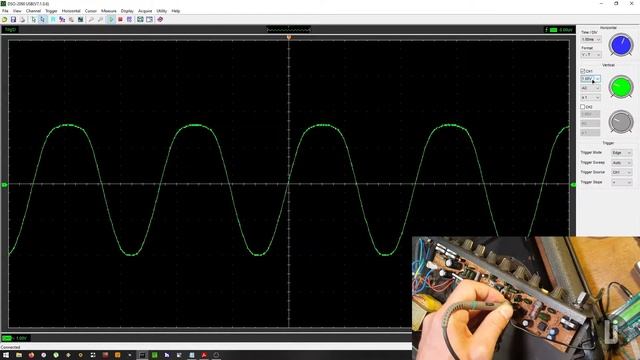Open the red Acrobat icon in taskbar

click(x=204, y=355)
